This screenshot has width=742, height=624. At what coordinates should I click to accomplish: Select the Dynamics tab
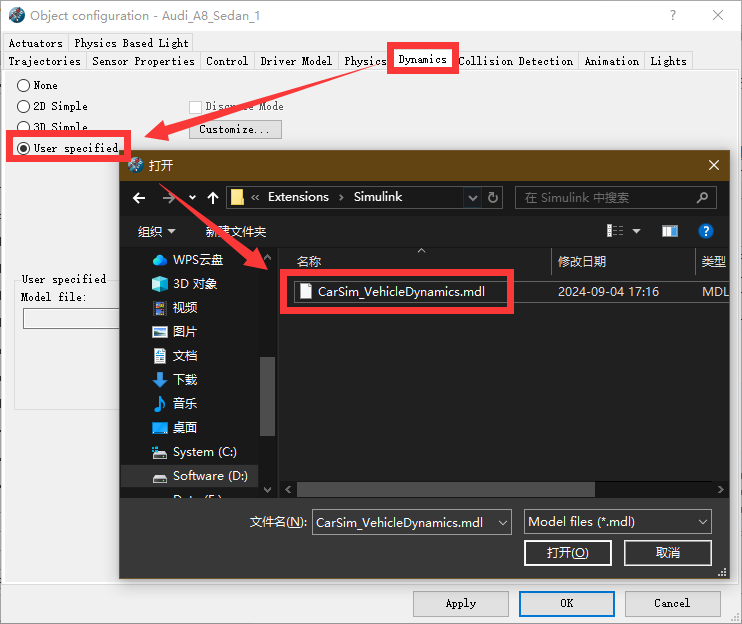423,59
